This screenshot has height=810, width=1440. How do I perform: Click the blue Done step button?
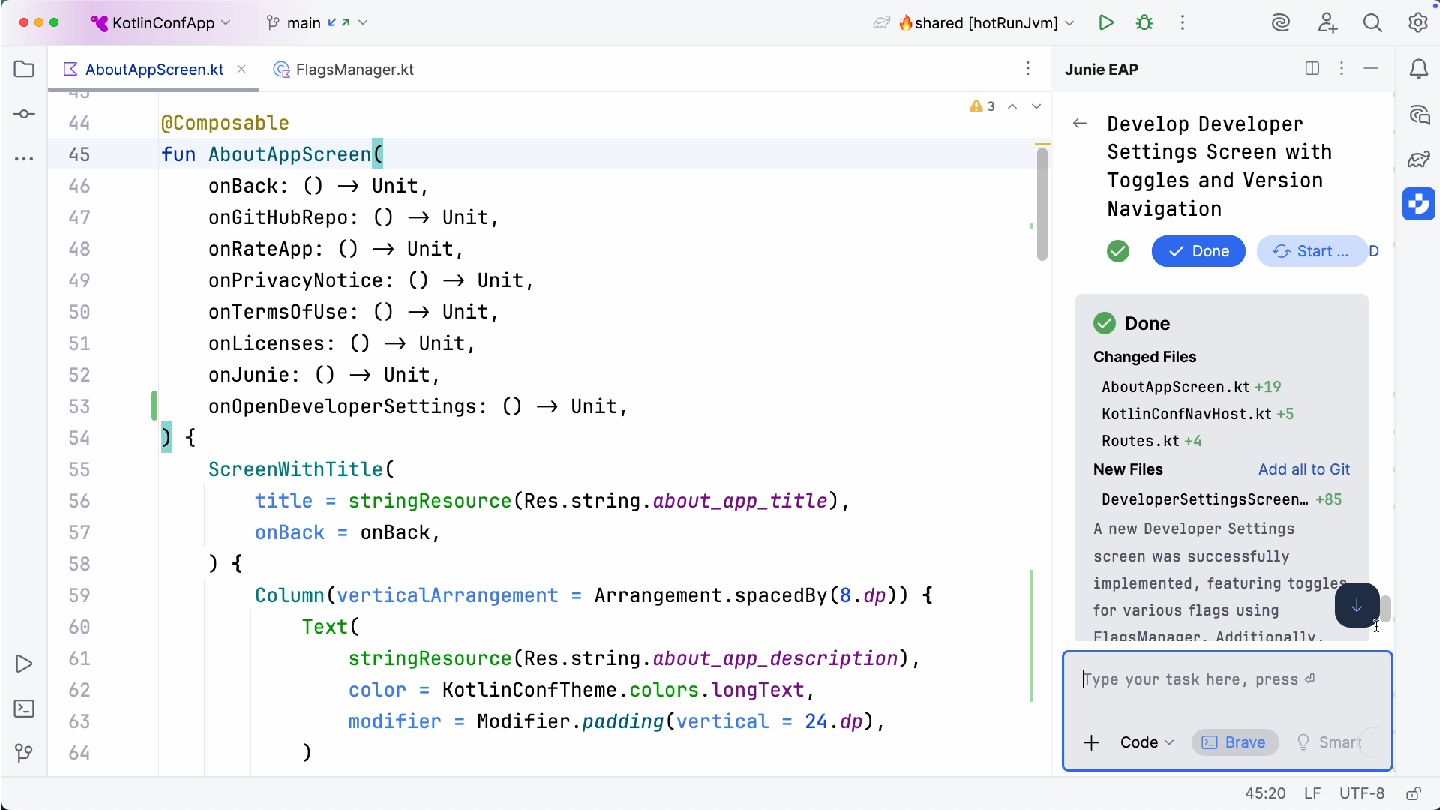pos(1199,251)
